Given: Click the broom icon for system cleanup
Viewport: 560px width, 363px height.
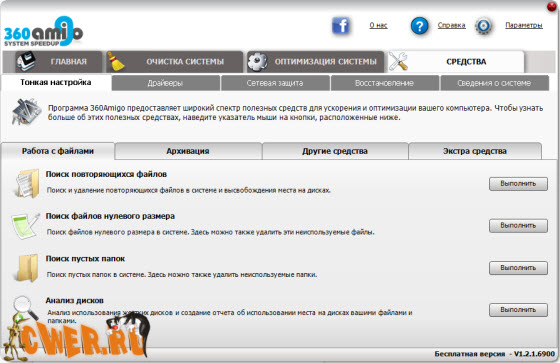Looking at the screenshot, I should (x=115, y=61).
